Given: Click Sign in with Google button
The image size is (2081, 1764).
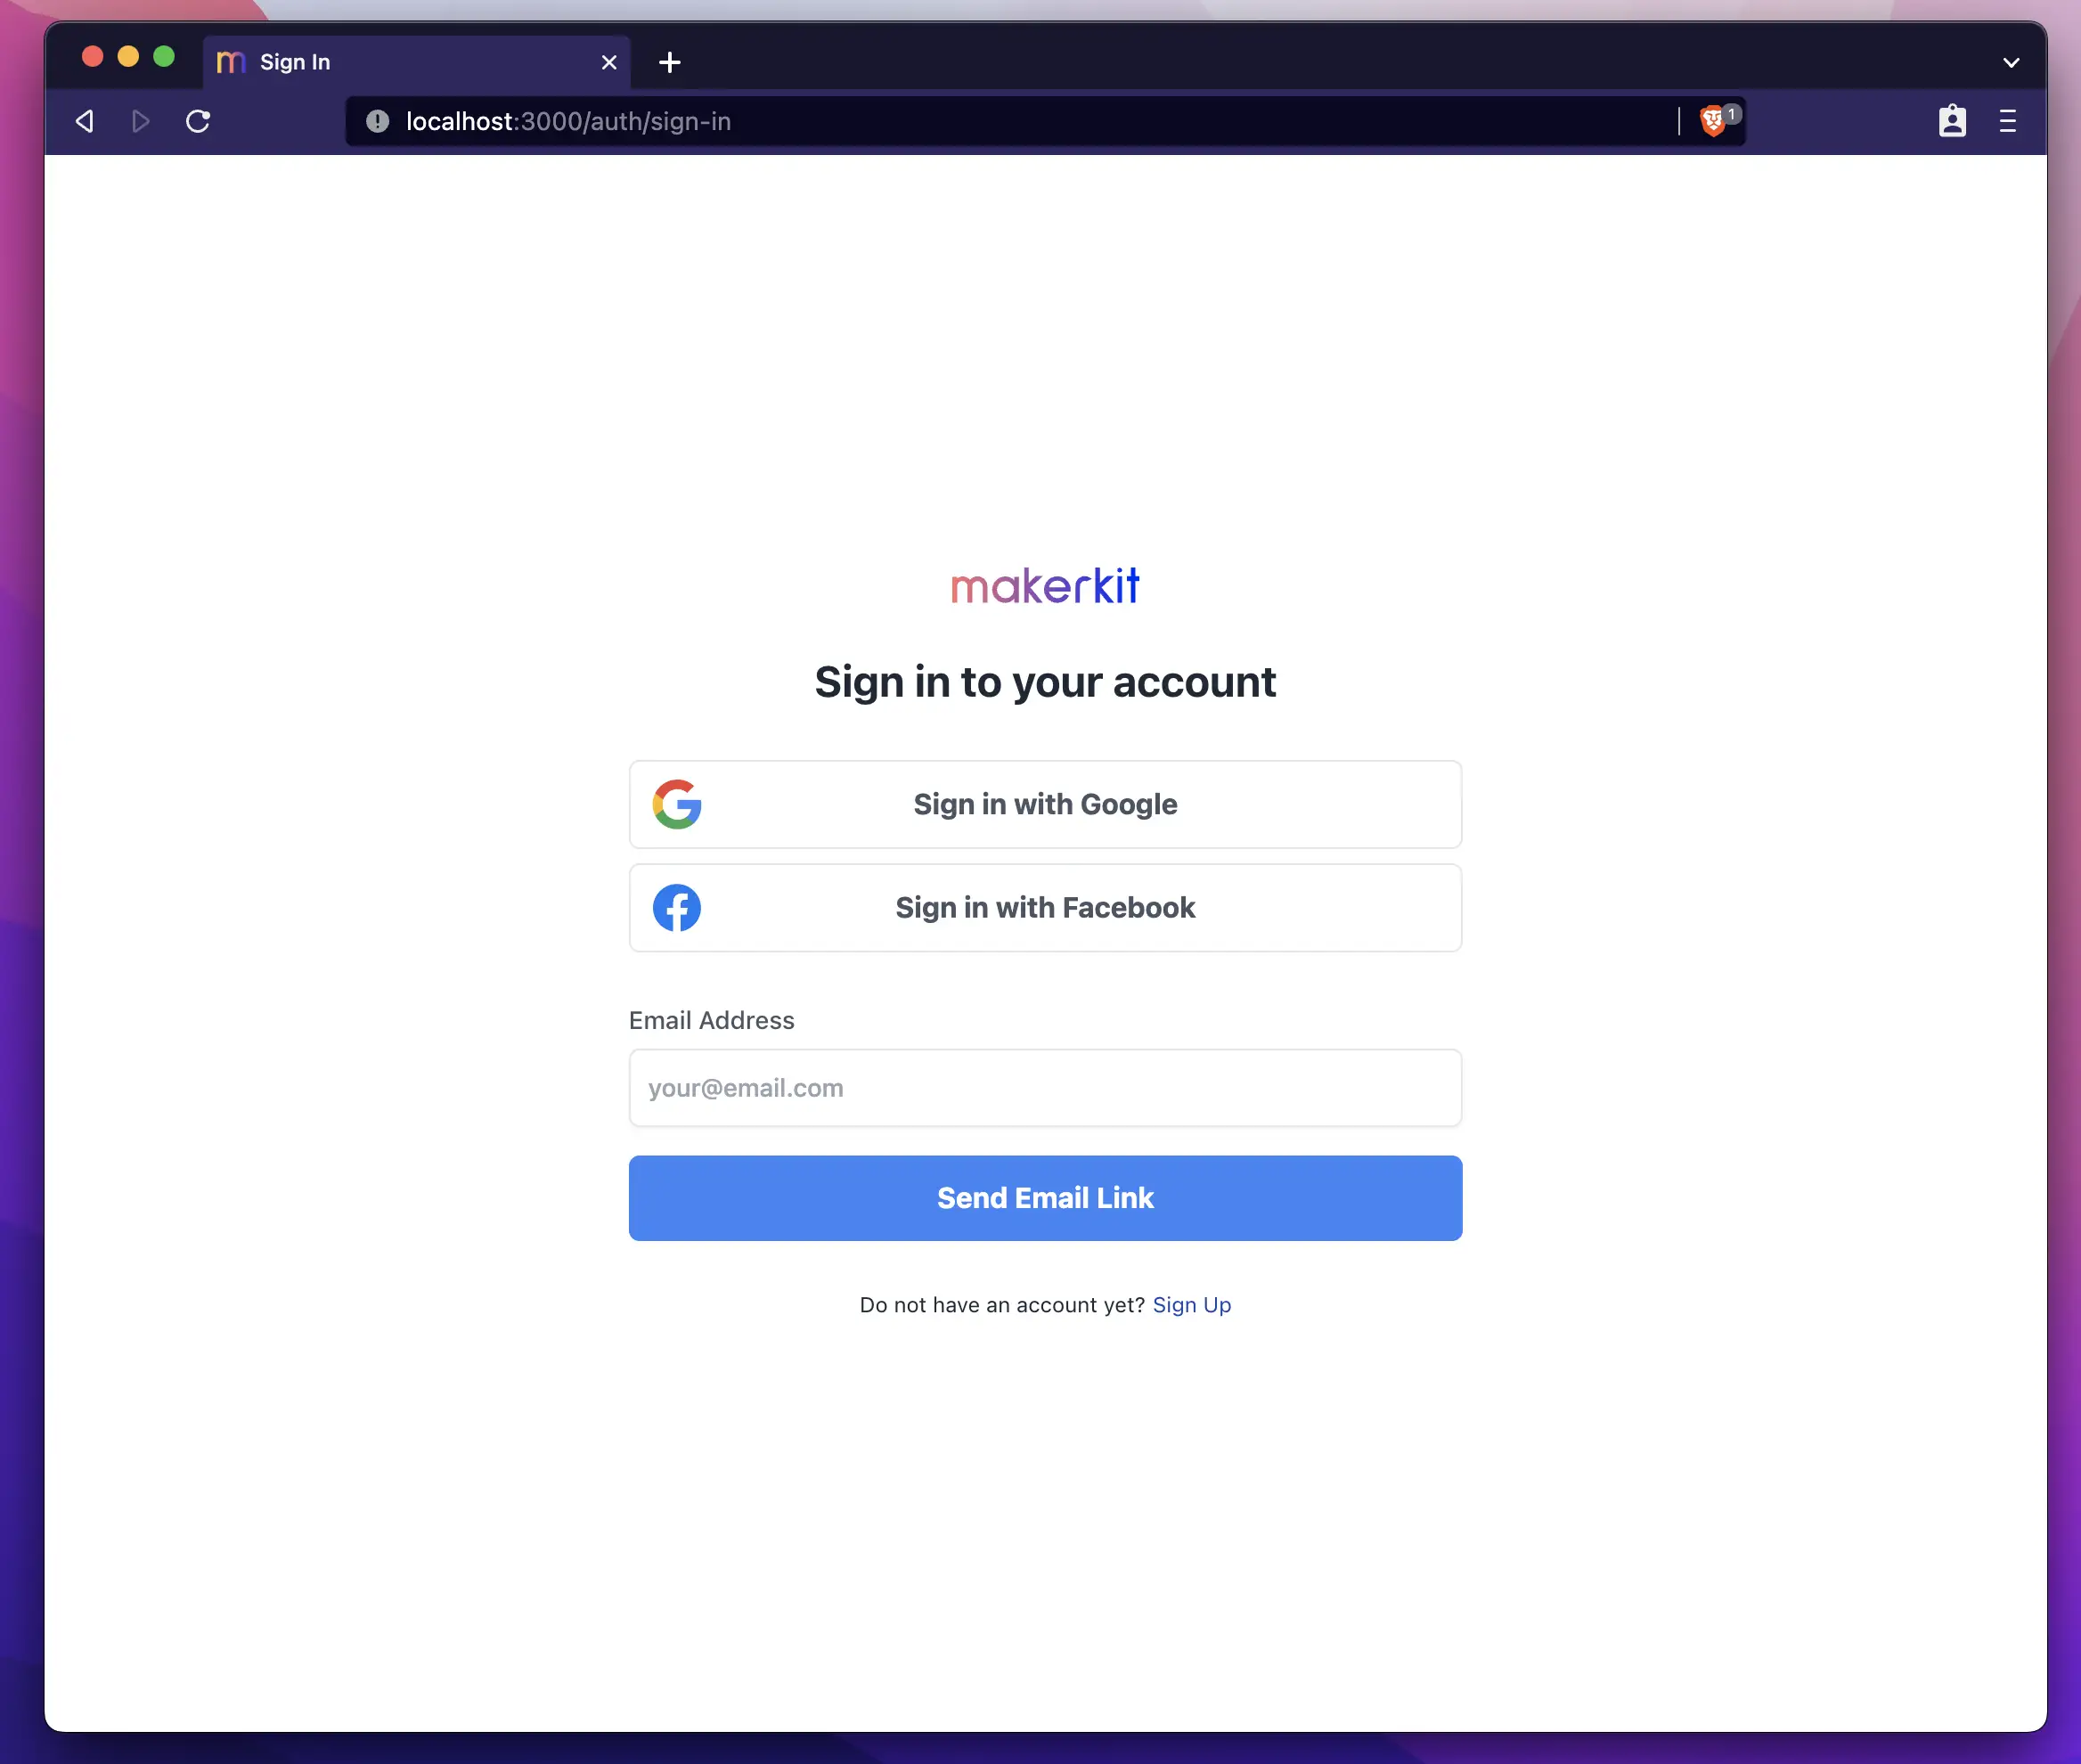Looking at the screenshot, I should [x=1045, y=804].
